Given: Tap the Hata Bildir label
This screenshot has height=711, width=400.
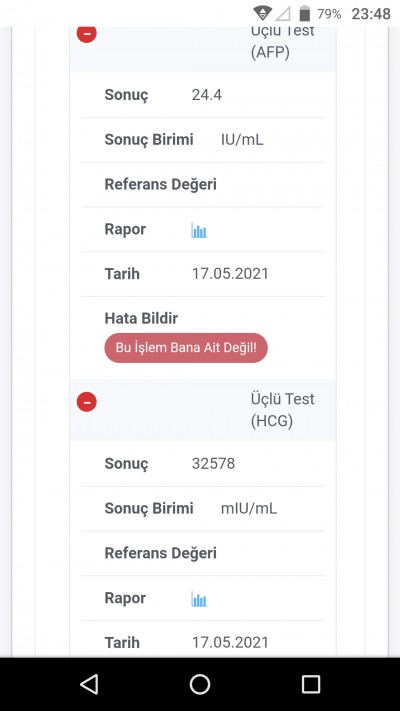Looking at the screenshot, I should [x=141, y=318].
